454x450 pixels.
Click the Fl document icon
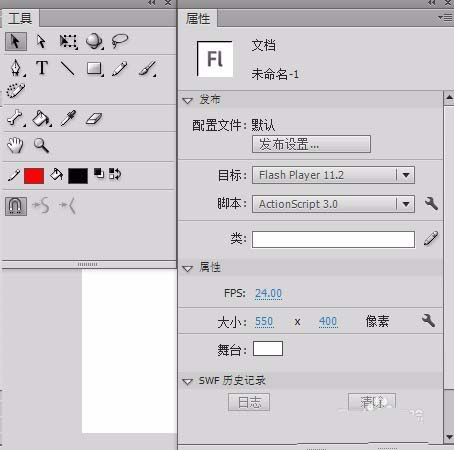click(215, 59)
